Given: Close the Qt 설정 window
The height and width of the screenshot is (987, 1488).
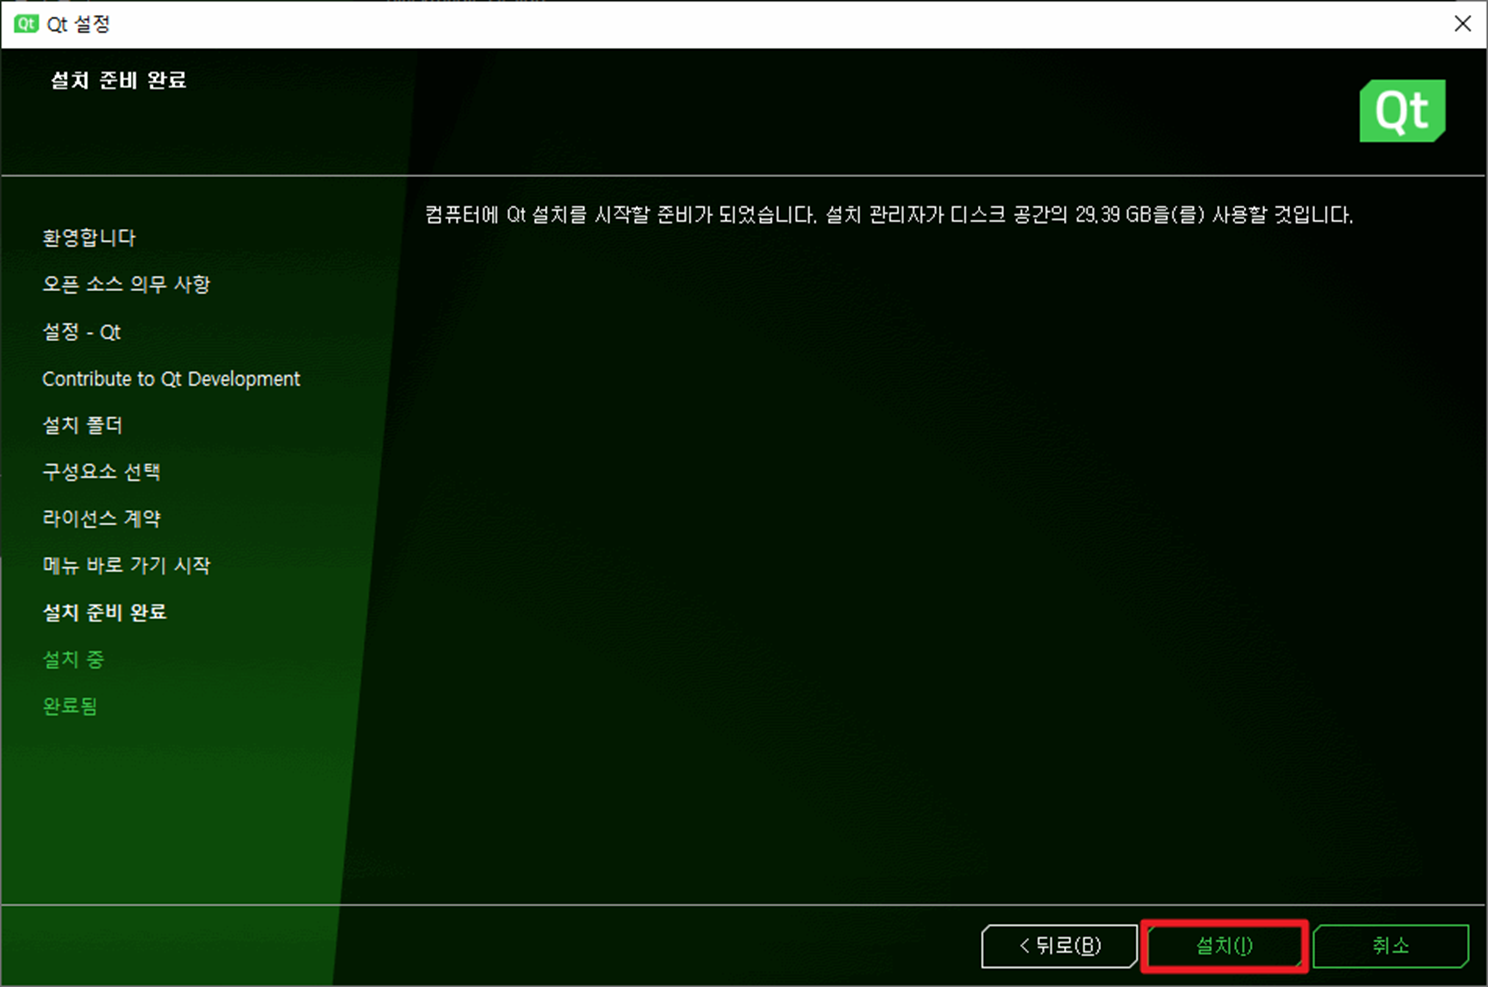Looking at the screenshot, I should click(x=1462, y=23).
